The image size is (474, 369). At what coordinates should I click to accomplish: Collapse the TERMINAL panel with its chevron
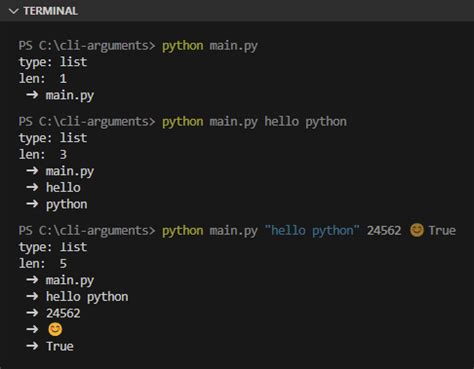(13, 11)
